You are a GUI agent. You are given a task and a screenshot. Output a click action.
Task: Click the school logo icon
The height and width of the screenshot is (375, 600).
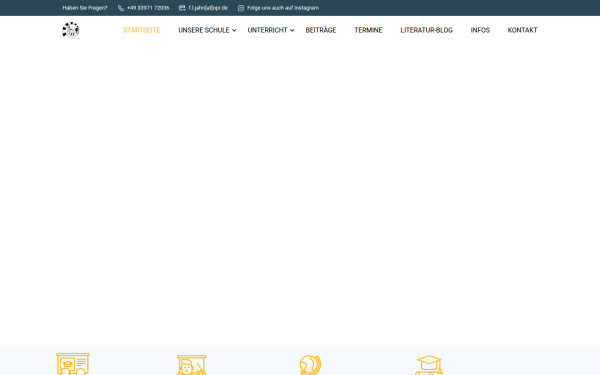71,30
